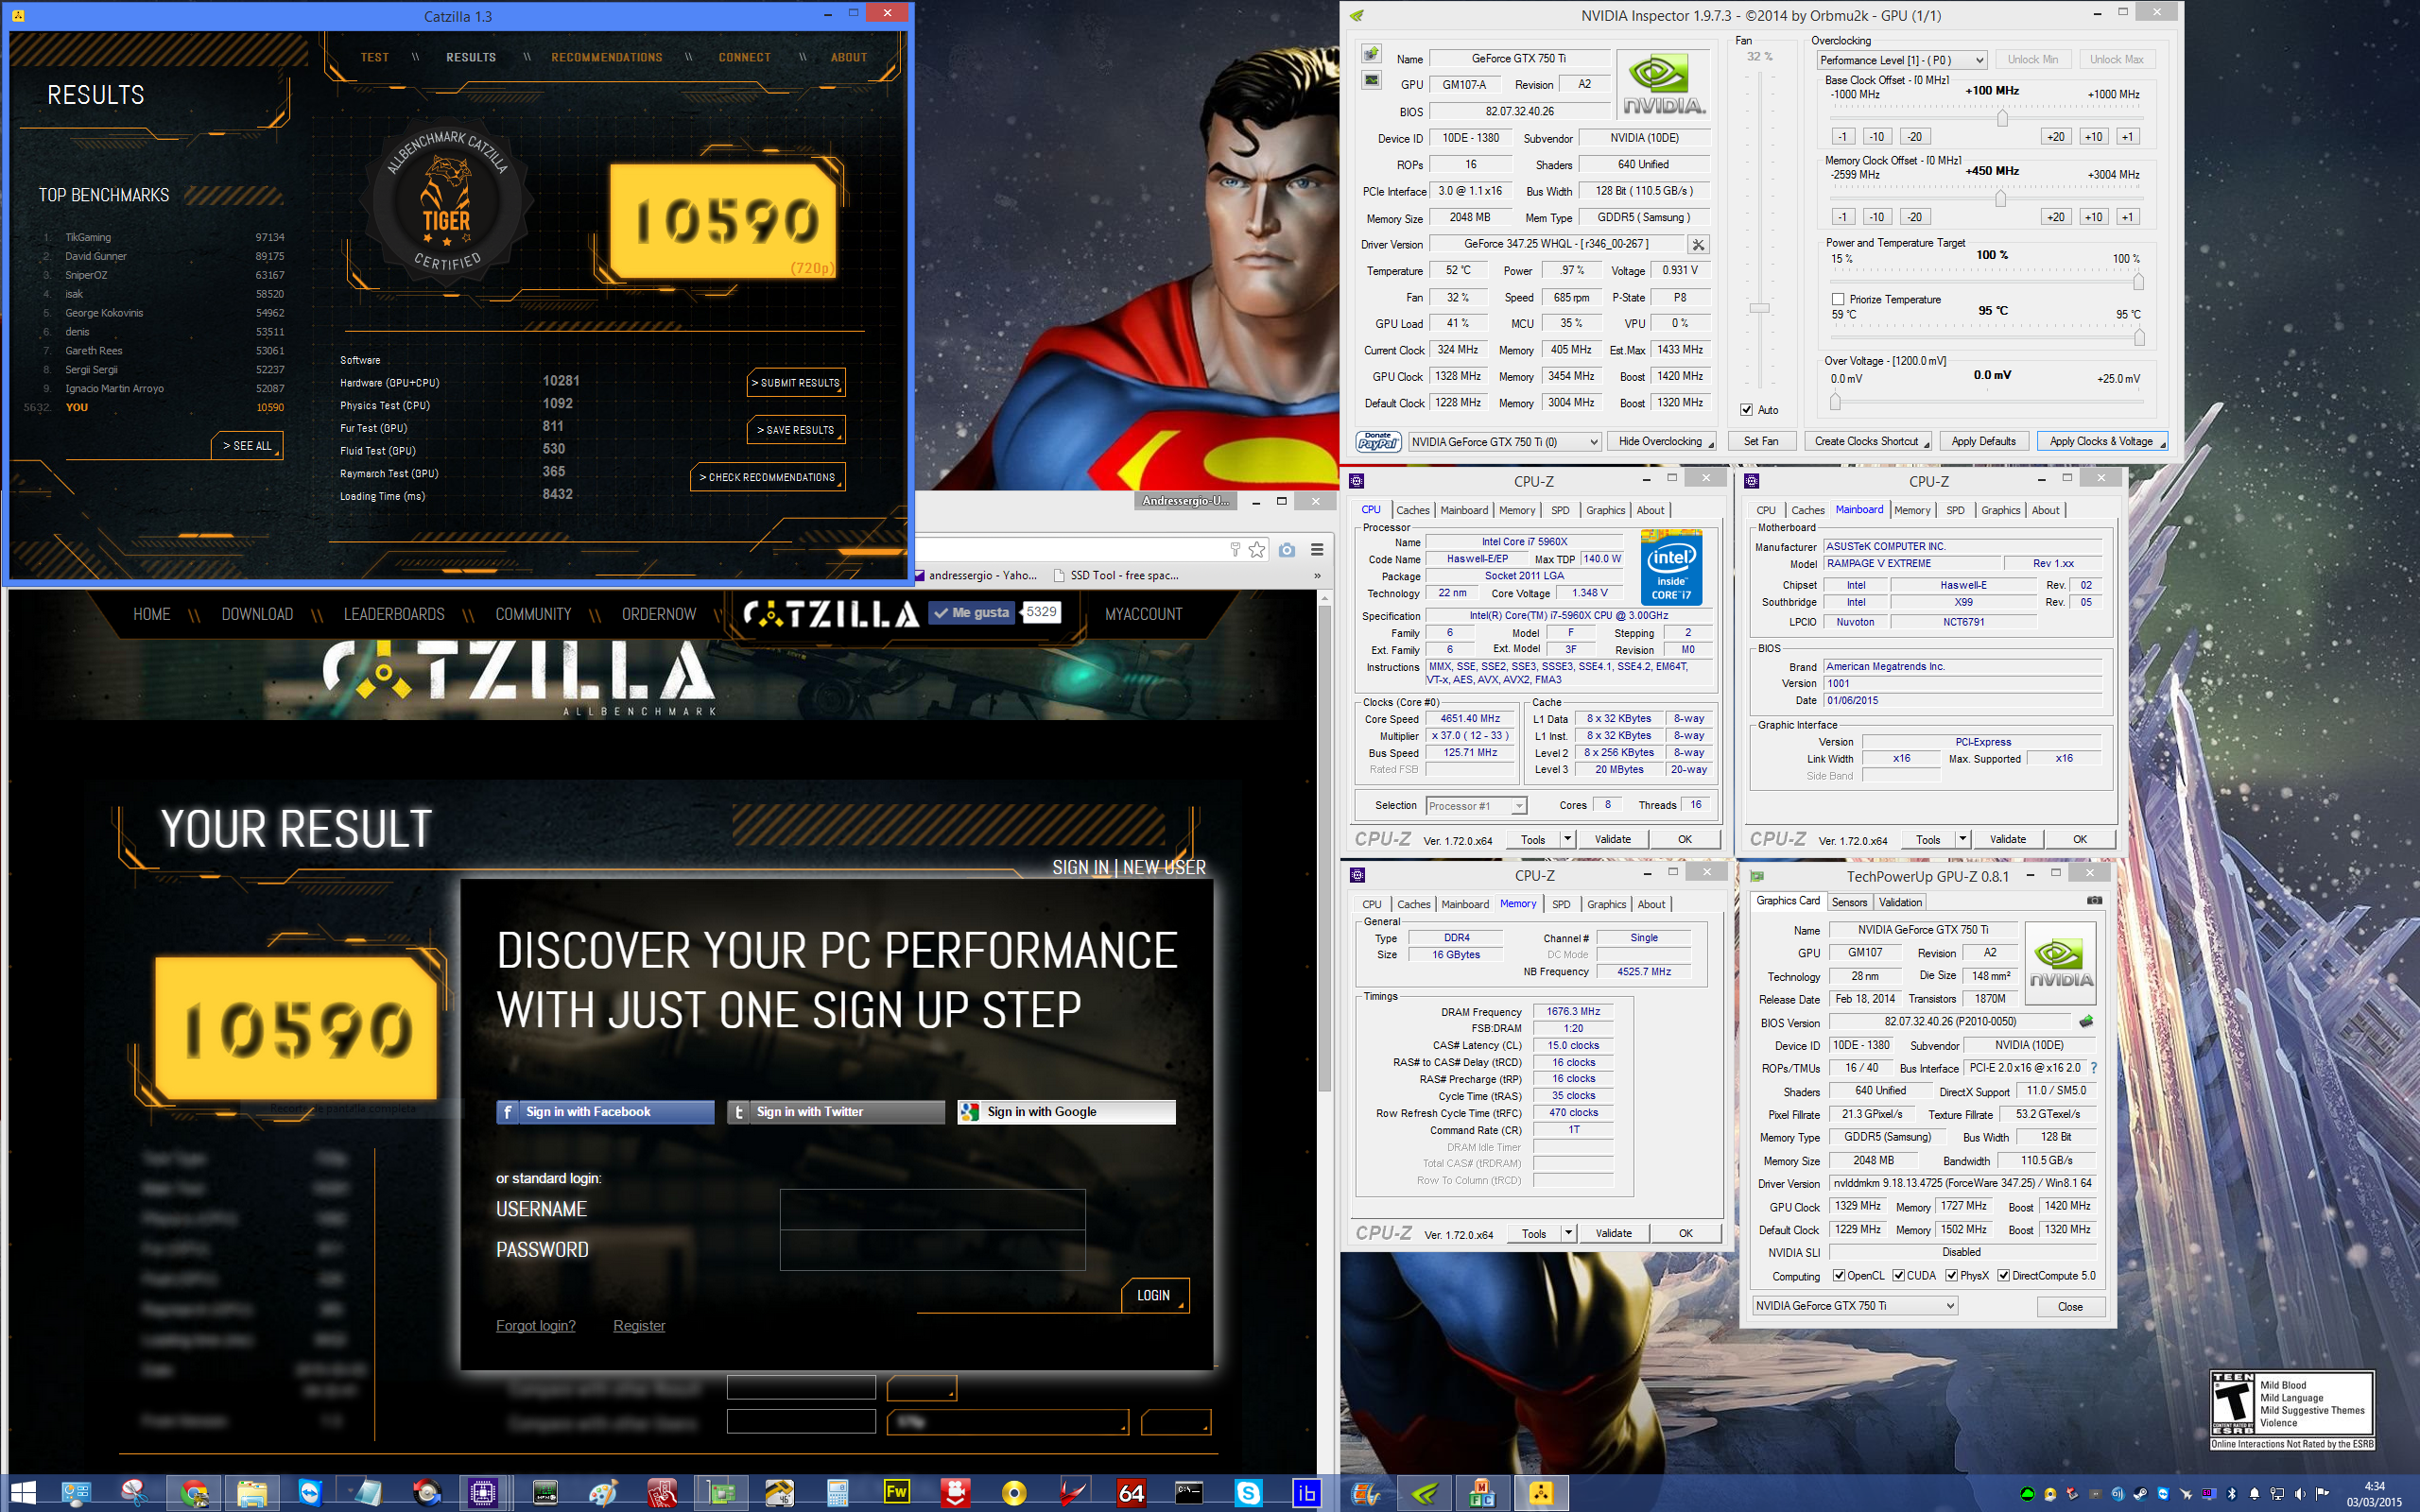Toggle the OpenCL checkbox in GPU-Z
This screenshot has width=2420, height=1512.
pos(1839,1276)
